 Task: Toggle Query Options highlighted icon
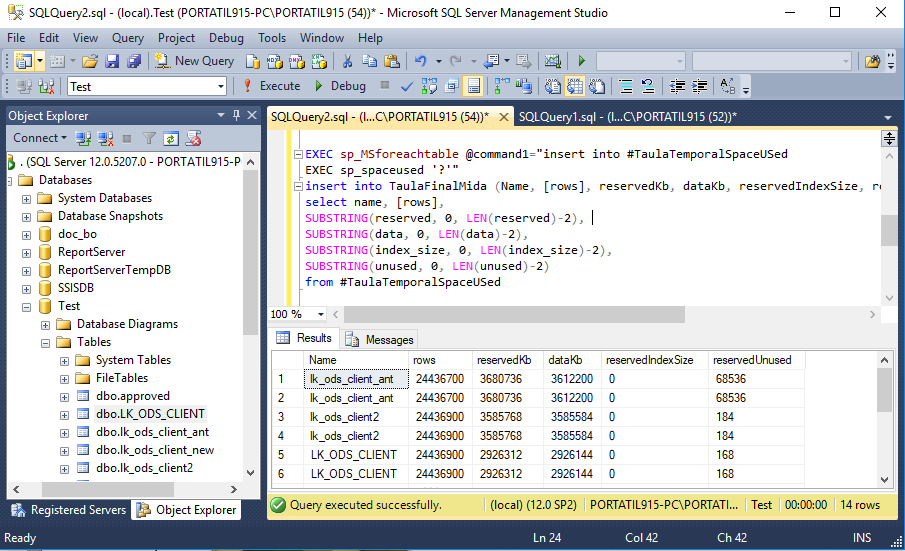click(x=473, y=87)
